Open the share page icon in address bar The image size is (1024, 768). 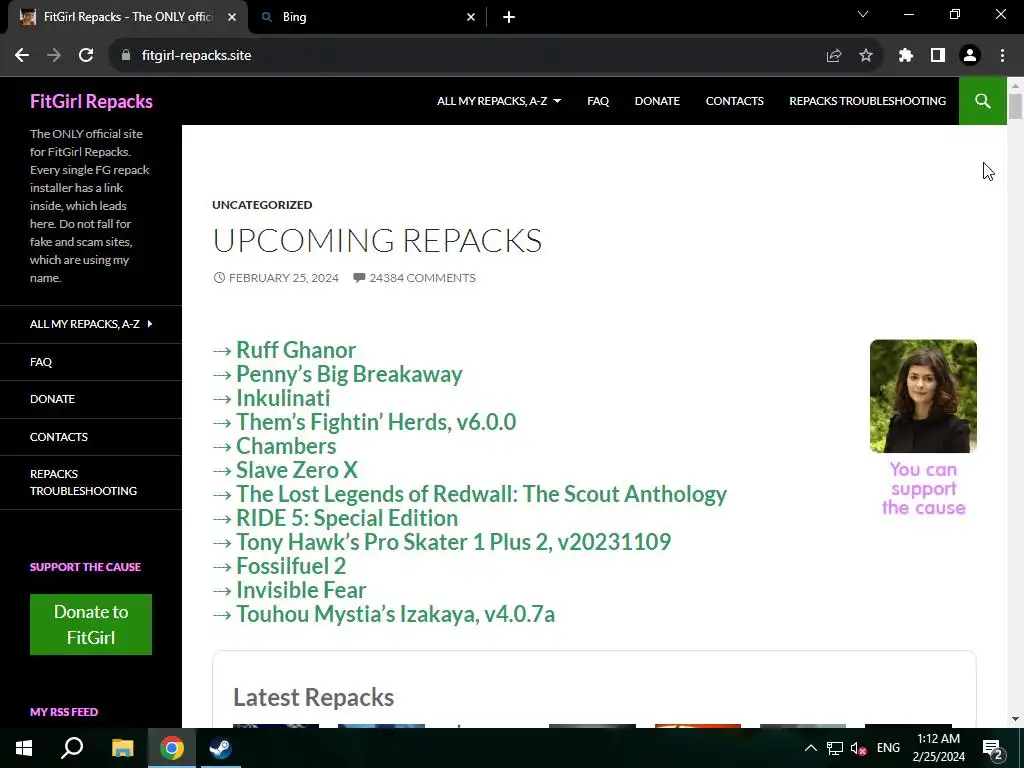834,56
